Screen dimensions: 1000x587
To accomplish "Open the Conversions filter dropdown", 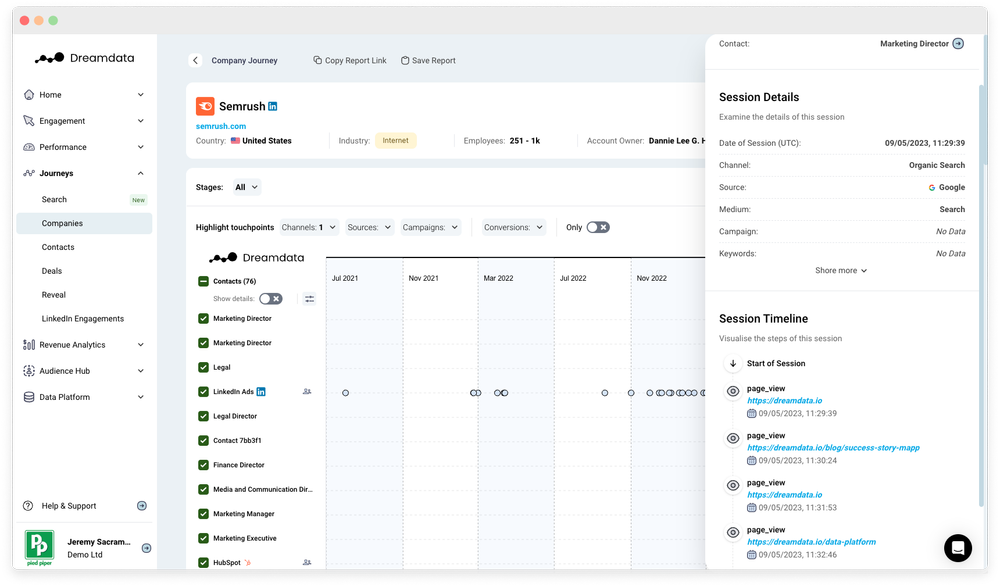I will tap(512, 227).
